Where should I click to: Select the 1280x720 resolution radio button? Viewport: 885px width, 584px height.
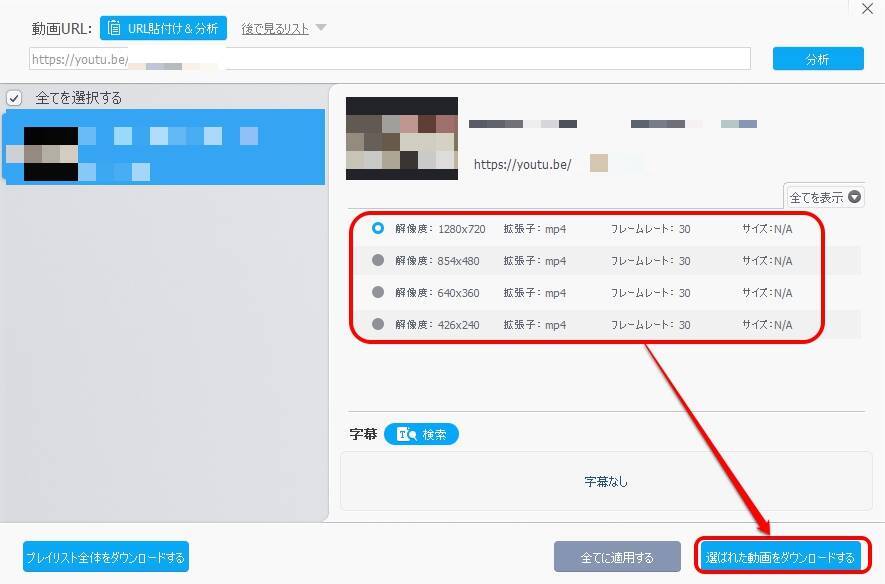pyautogui.click(x=377, y=229)
